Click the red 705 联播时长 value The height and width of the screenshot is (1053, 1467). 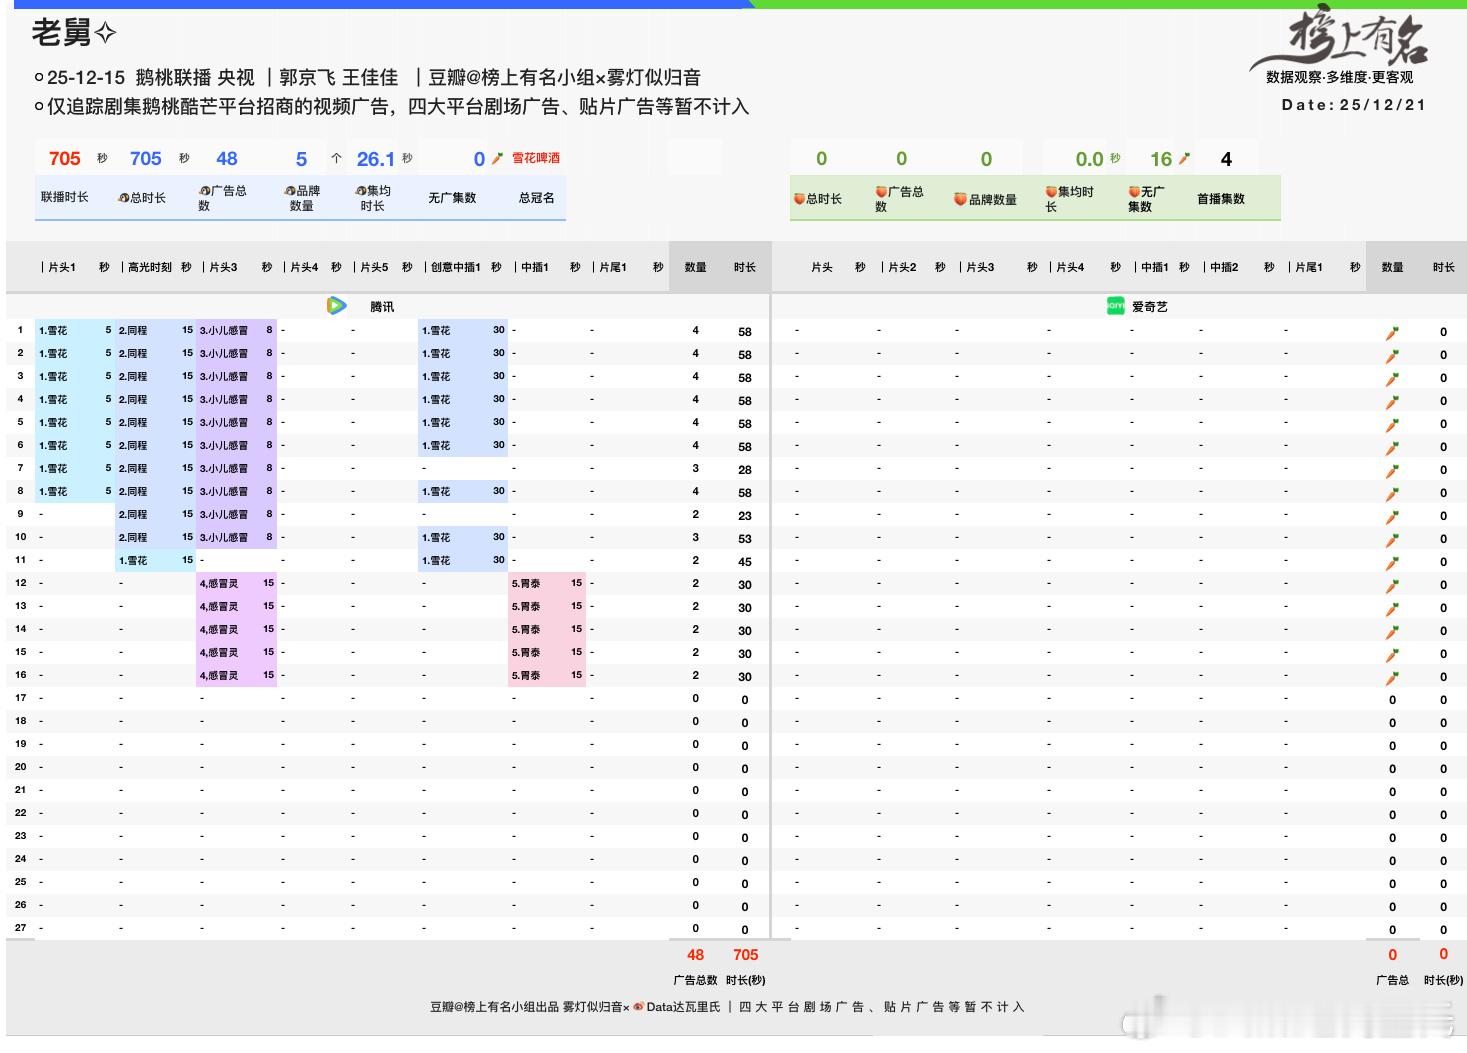click(64, 158)
